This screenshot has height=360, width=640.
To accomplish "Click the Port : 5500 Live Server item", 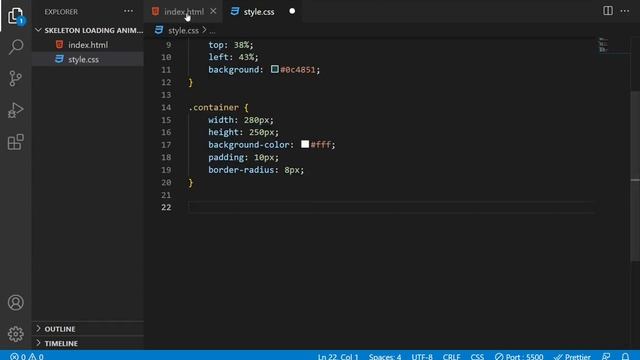I will coord(519,356).
